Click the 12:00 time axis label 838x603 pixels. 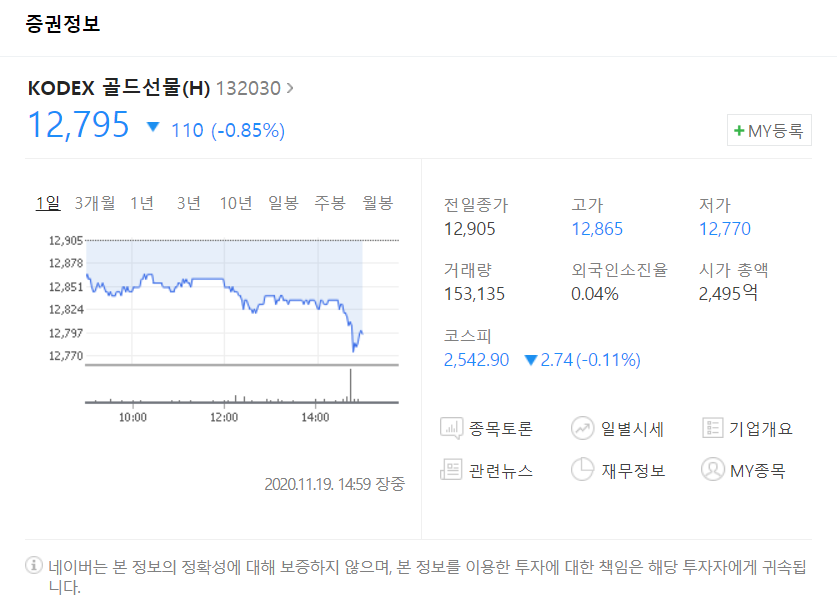tap(224, 417)
